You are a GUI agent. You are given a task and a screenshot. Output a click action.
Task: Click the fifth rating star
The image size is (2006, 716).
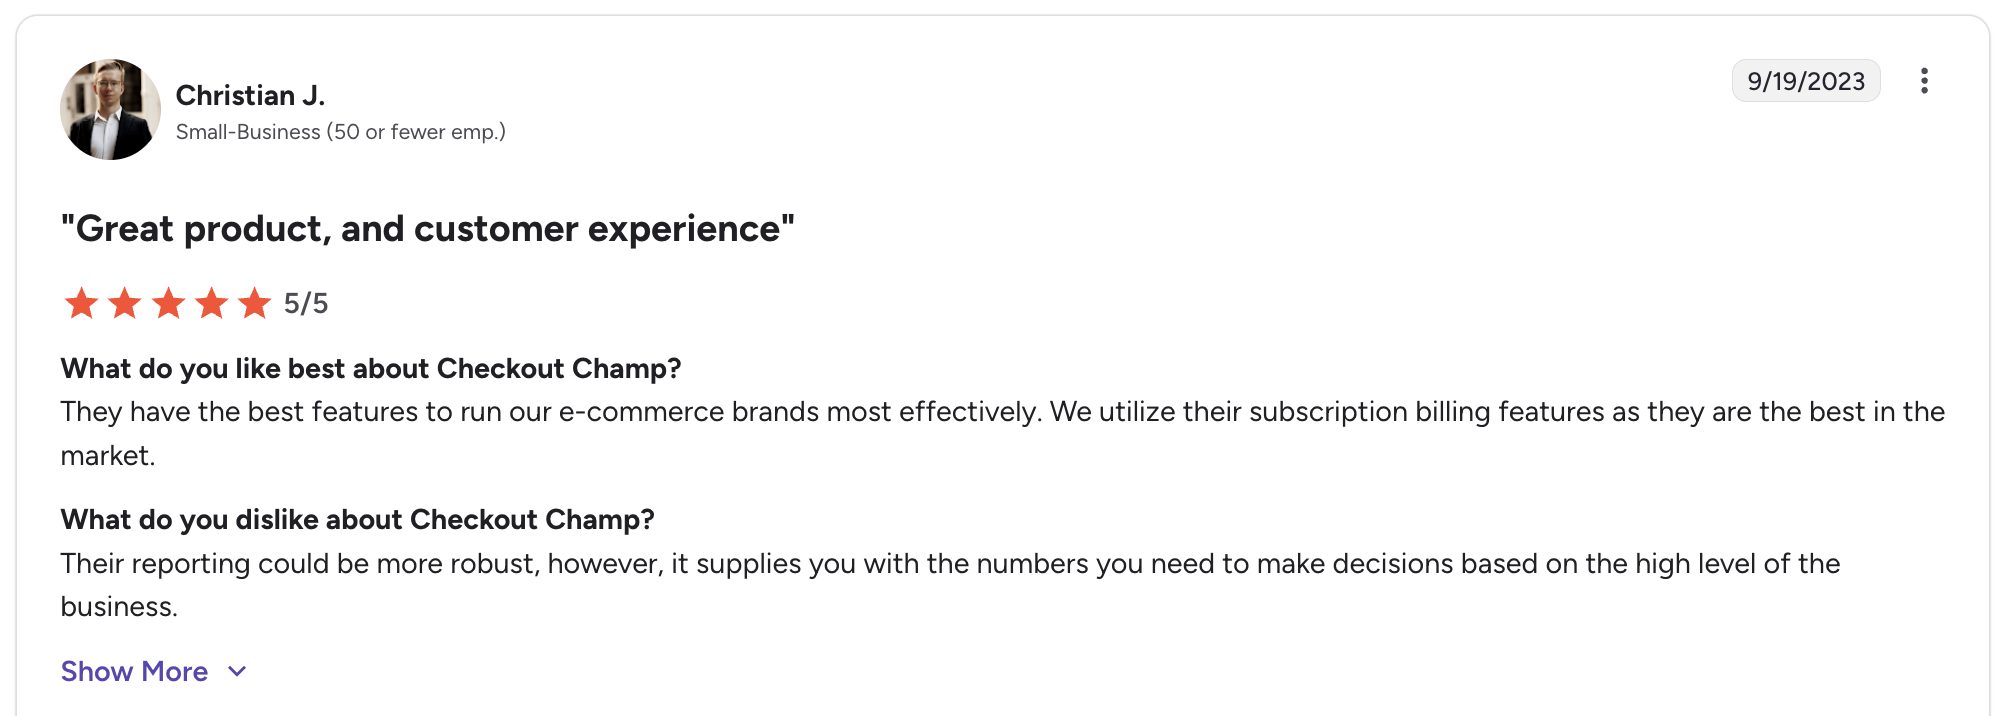pos(255,303)
